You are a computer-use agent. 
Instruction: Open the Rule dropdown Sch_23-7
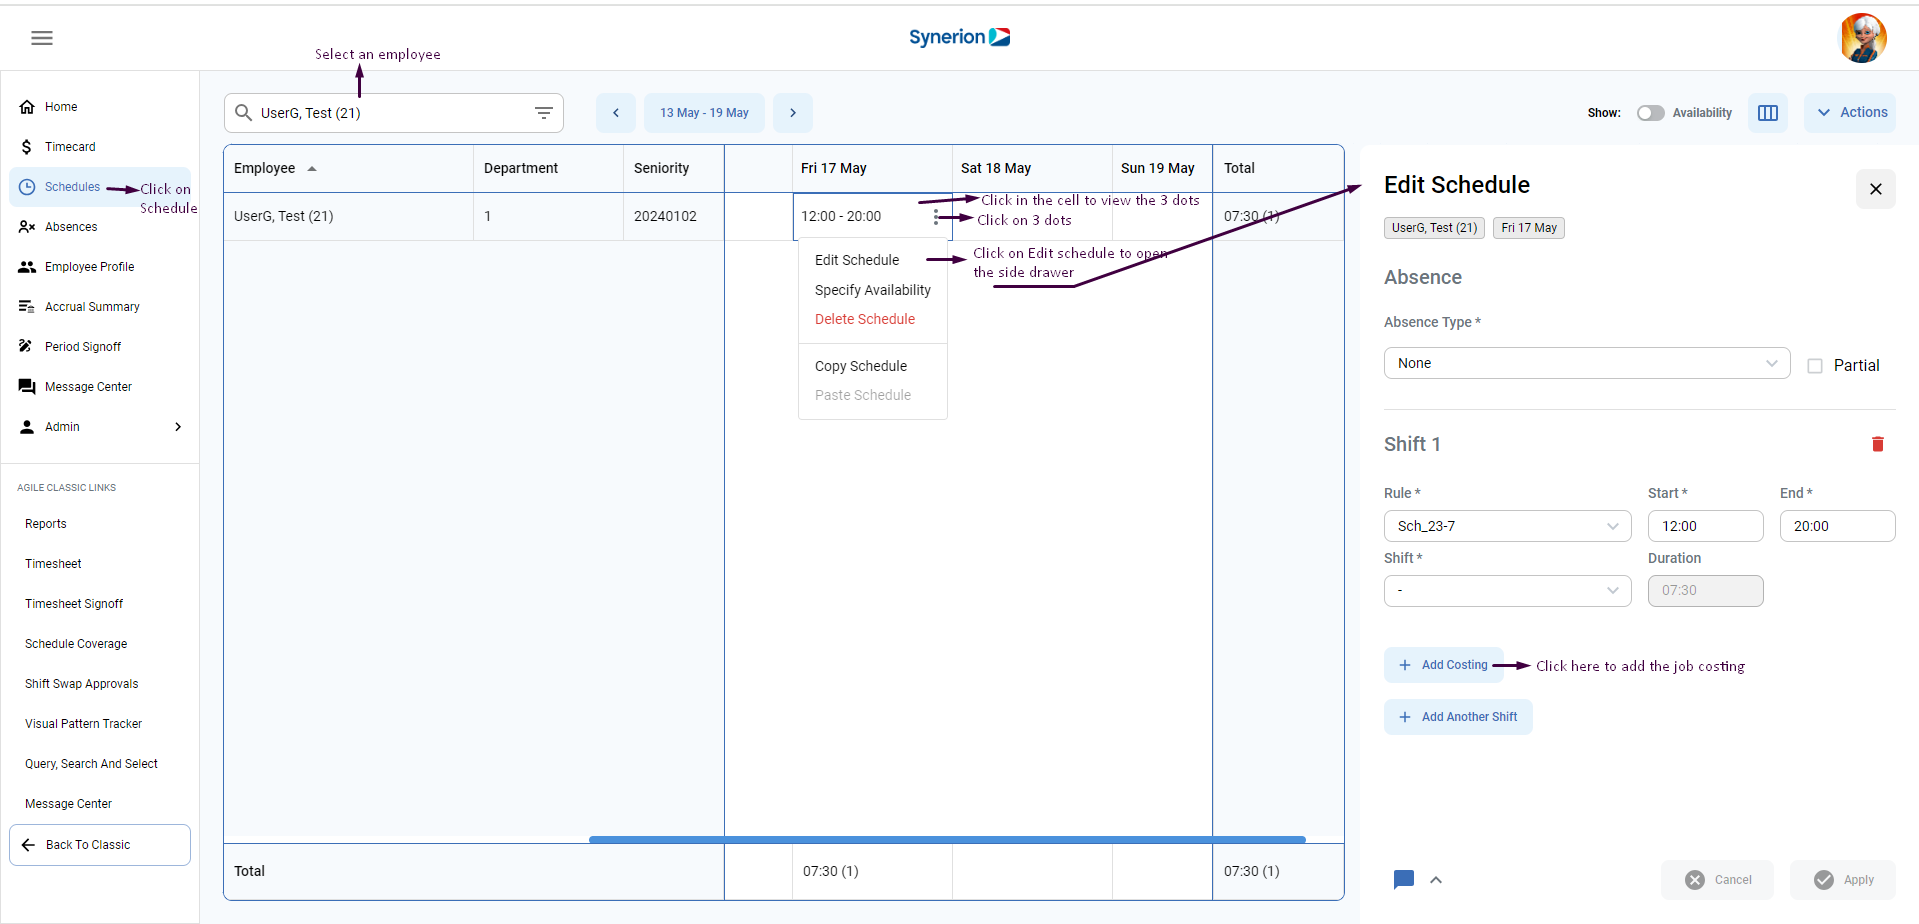[1507, 526]
